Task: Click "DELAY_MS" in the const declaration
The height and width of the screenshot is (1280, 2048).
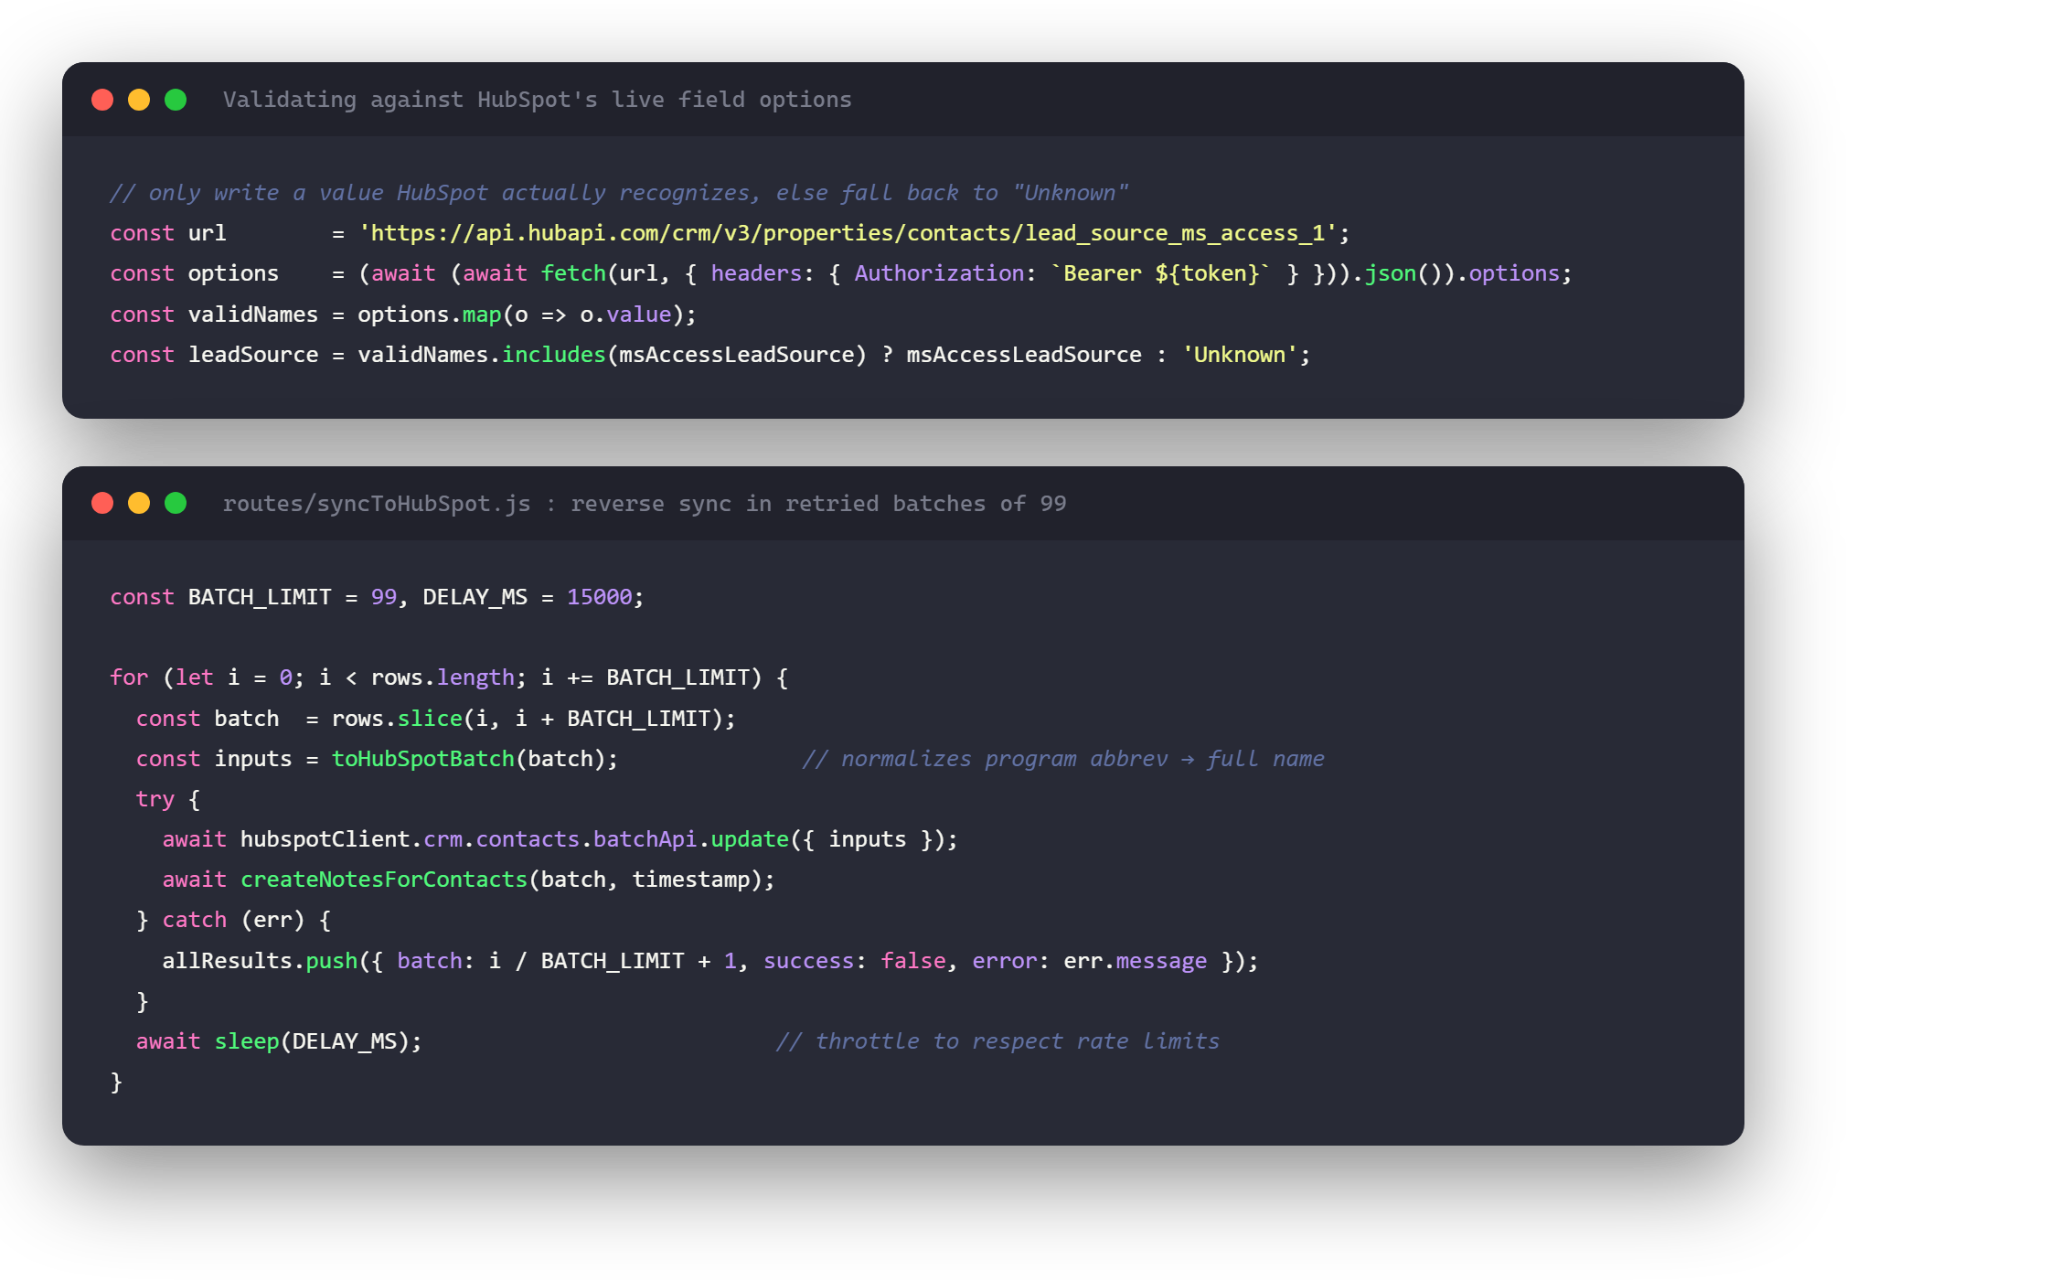Action: (x=475, y=597)
